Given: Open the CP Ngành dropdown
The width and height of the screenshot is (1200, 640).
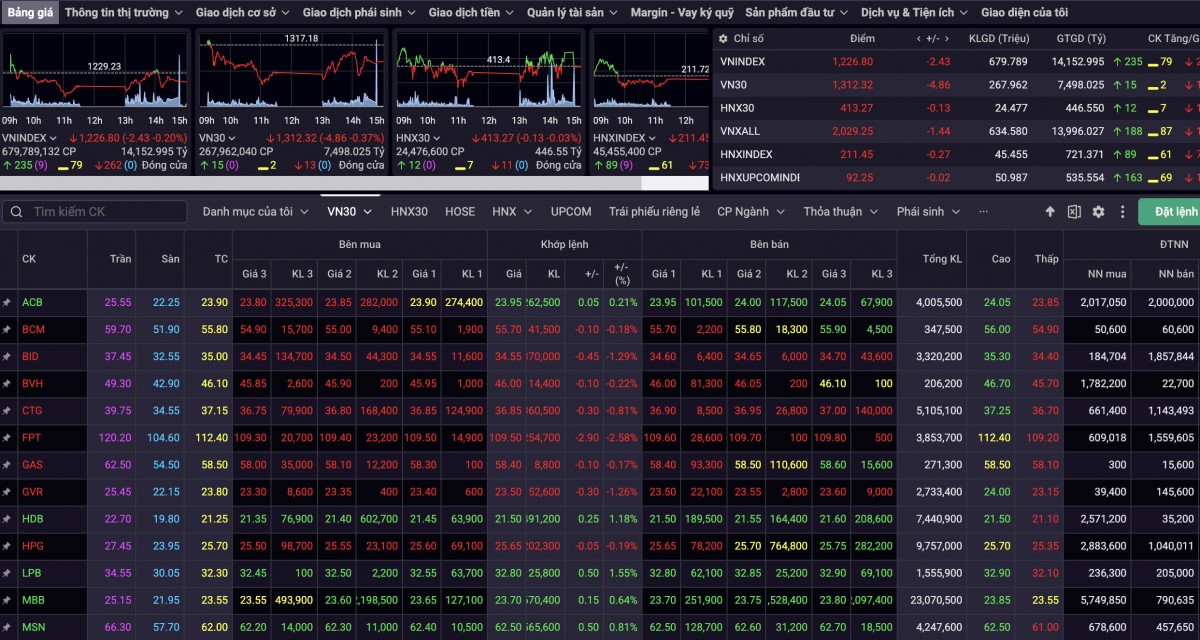Looking at the screenshot, I should pos(750,212).
